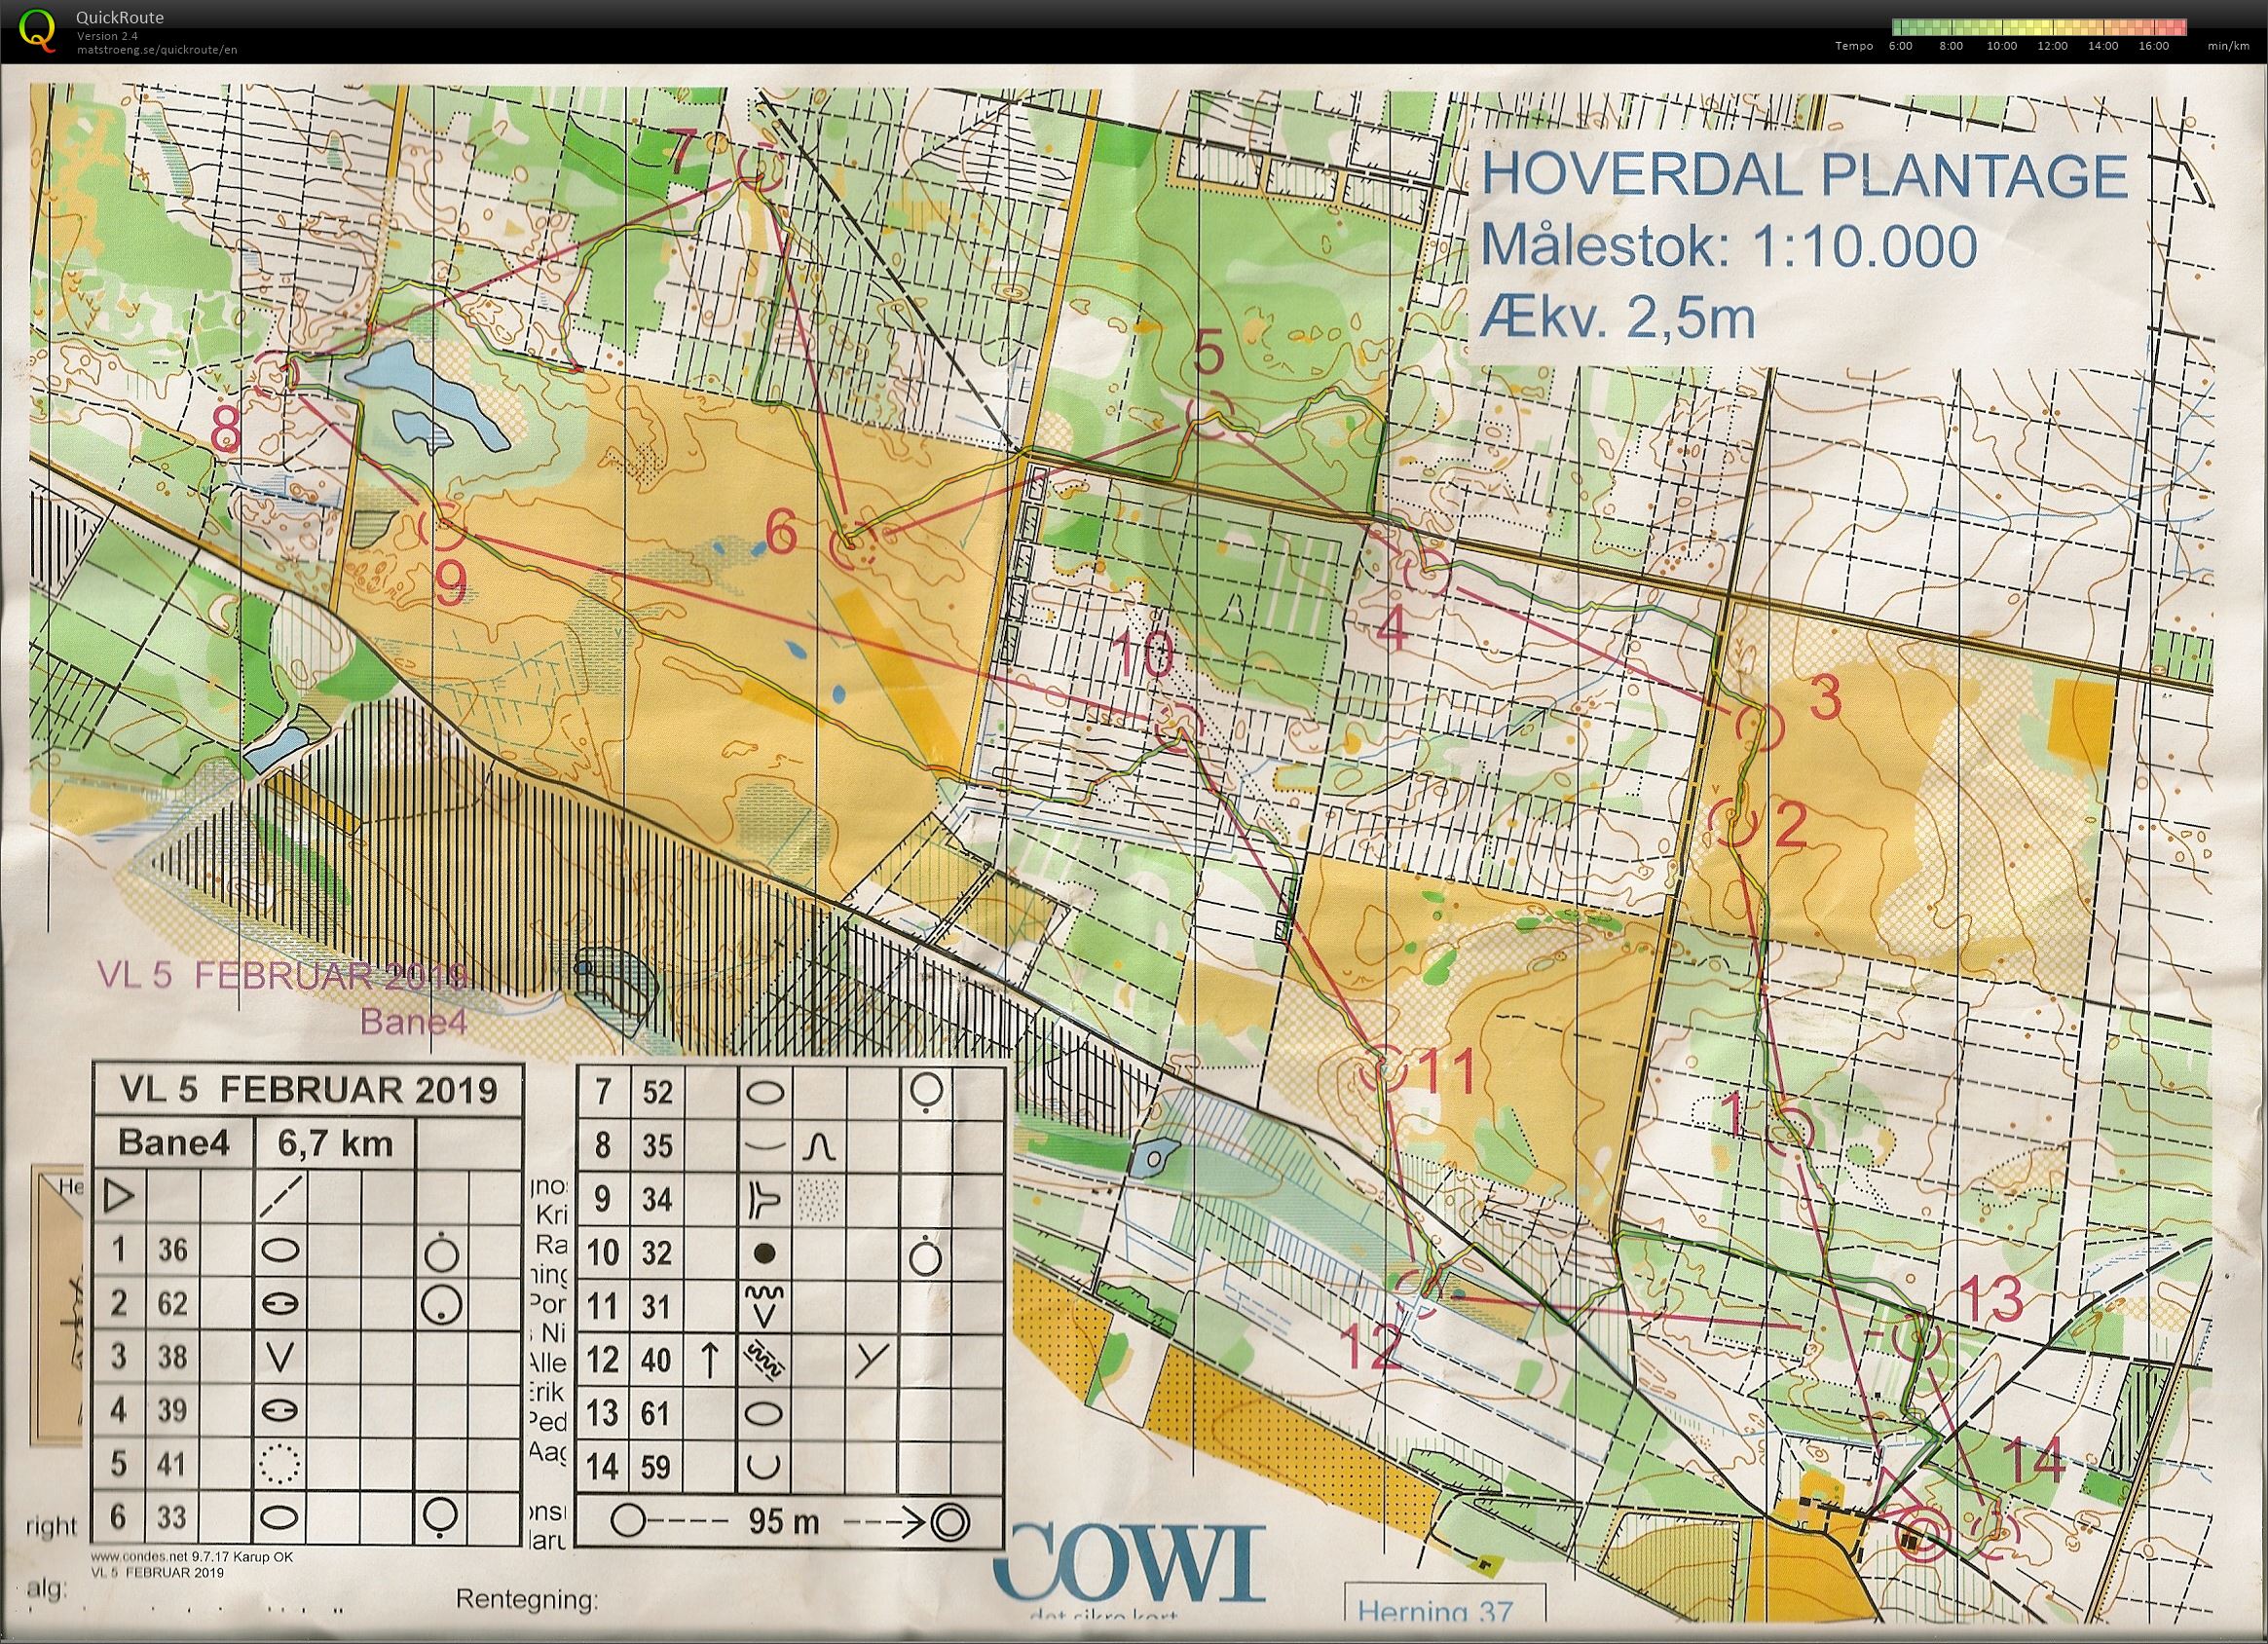
Task: Click the tempo color gradient scale
Action: pos(2042,27)
